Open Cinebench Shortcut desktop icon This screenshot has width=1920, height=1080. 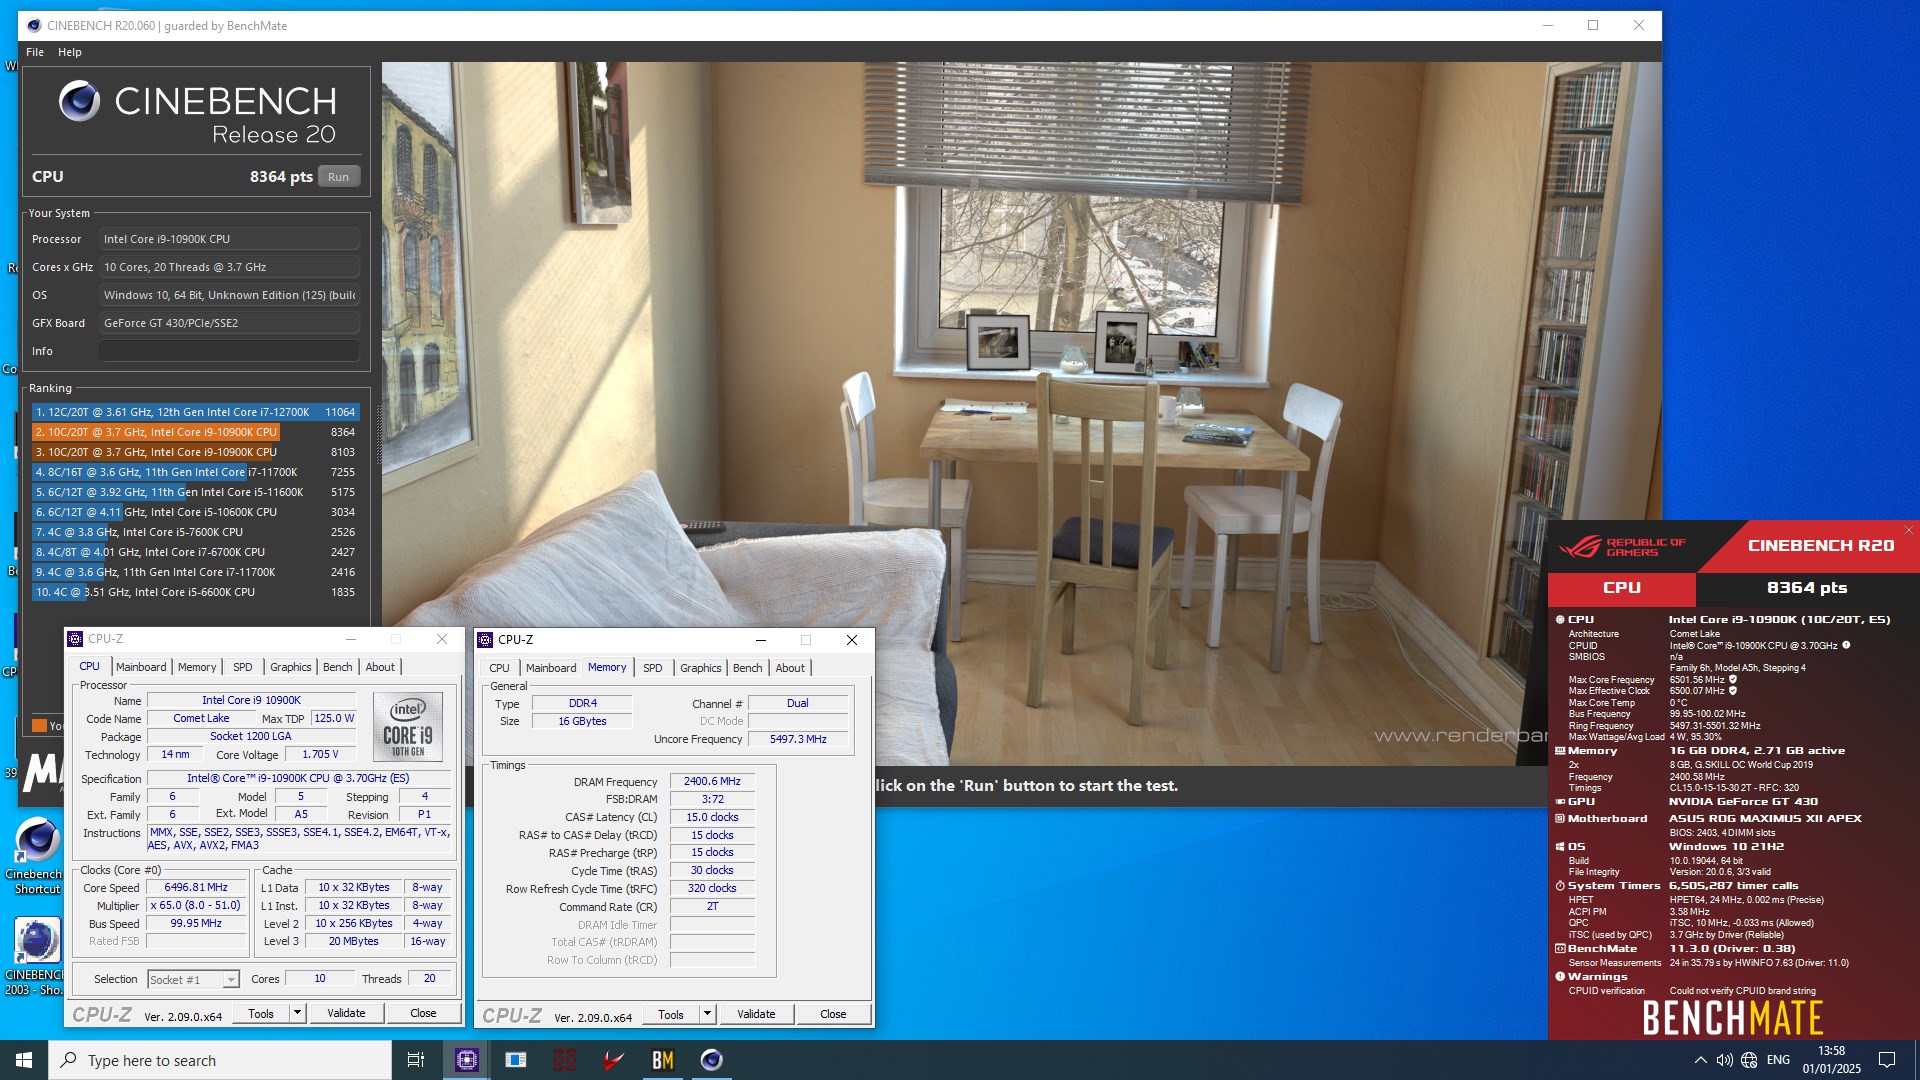[37, 856]
